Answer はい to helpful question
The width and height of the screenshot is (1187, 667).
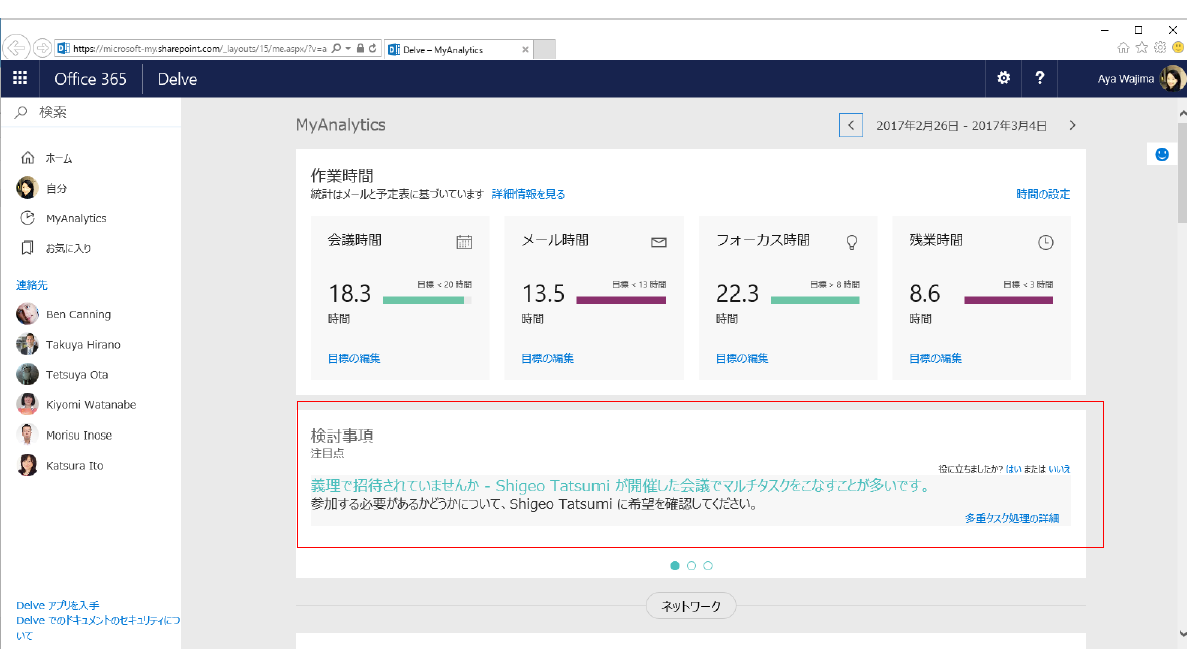tap(1013, 469)
